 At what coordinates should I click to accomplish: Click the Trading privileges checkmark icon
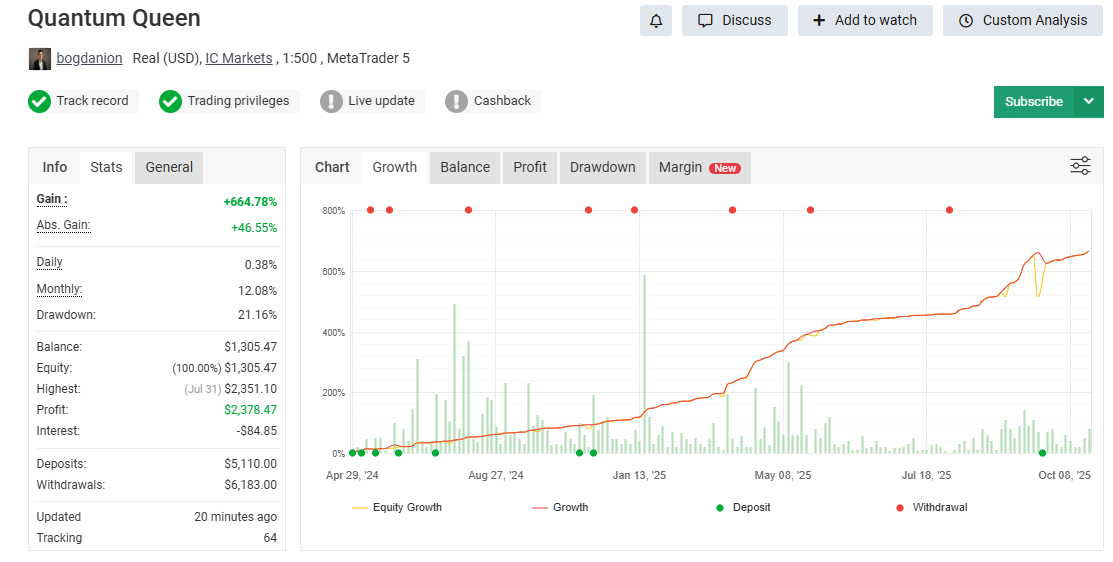(x=171, y=101)
